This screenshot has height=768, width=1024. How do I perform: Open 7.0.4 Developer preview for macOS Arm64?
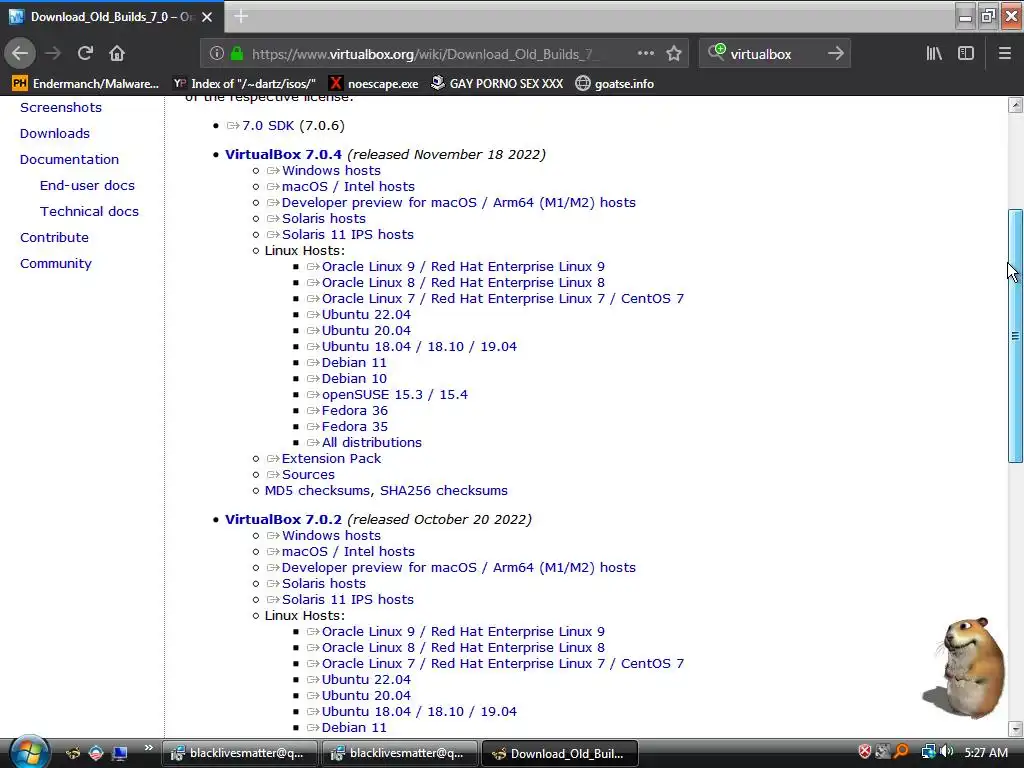[458, 202]
